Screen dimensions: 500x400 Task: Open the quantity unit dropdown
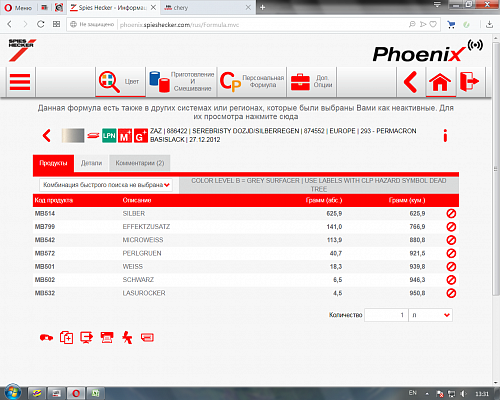(x=431, y=315)
